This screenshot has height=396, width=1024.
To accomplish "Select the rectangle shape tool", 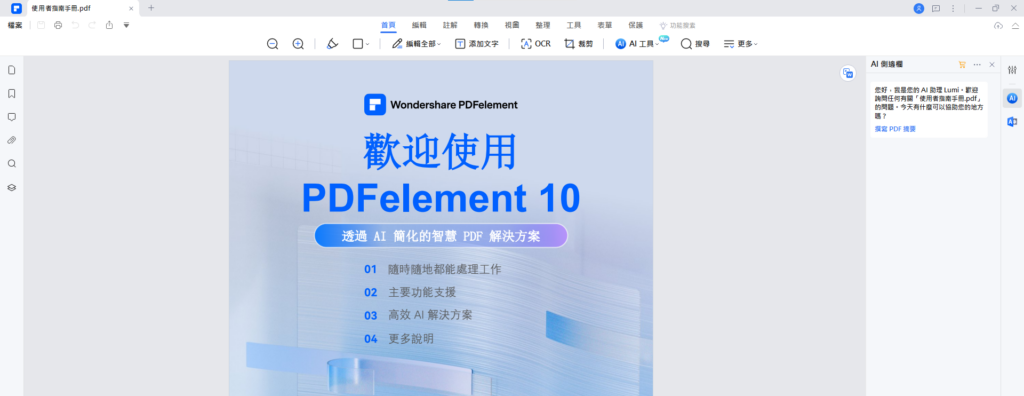I will tap(357, 44).
